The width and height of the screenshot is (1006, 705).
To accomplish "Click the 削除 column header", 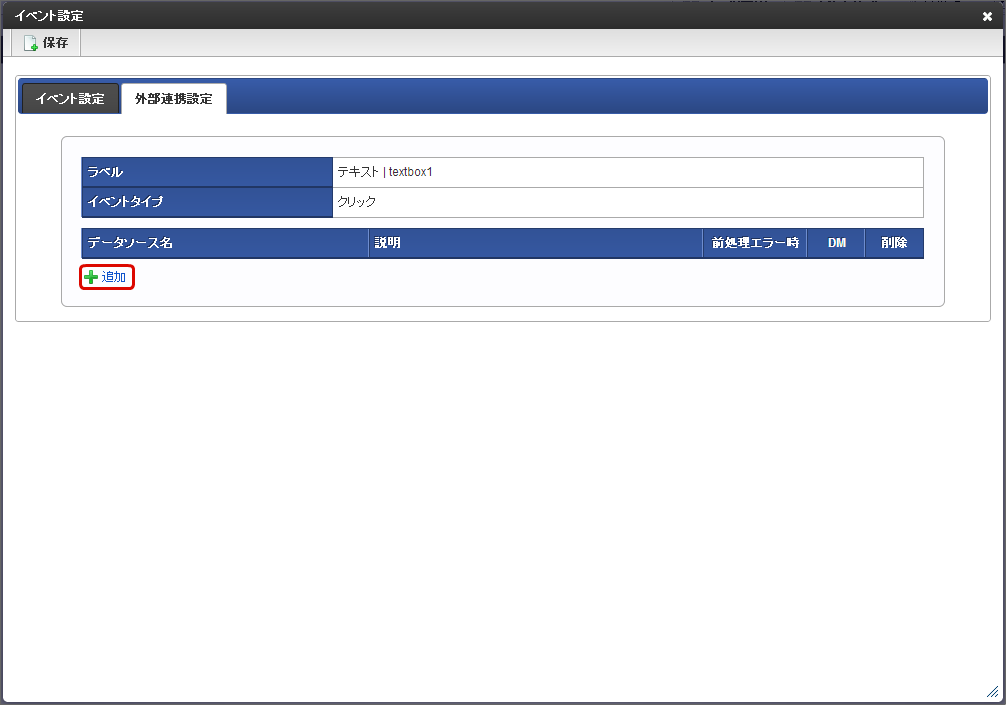I will [894, 243].
